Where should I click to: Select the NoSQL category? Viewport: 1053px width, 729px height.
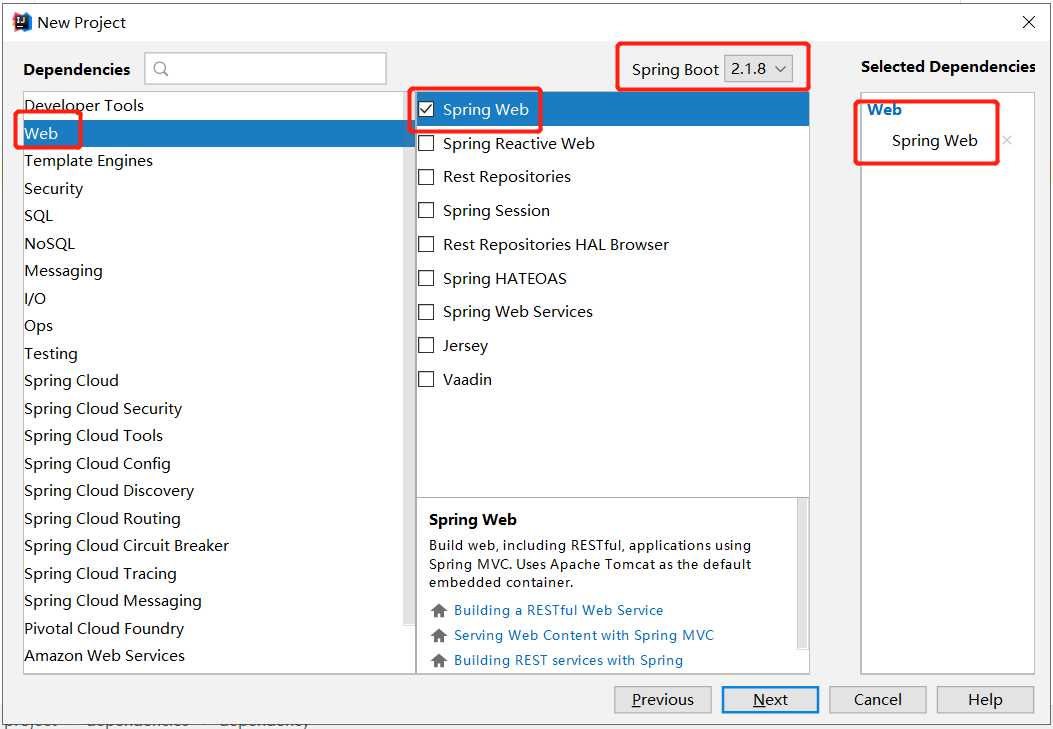pos(214,244)
